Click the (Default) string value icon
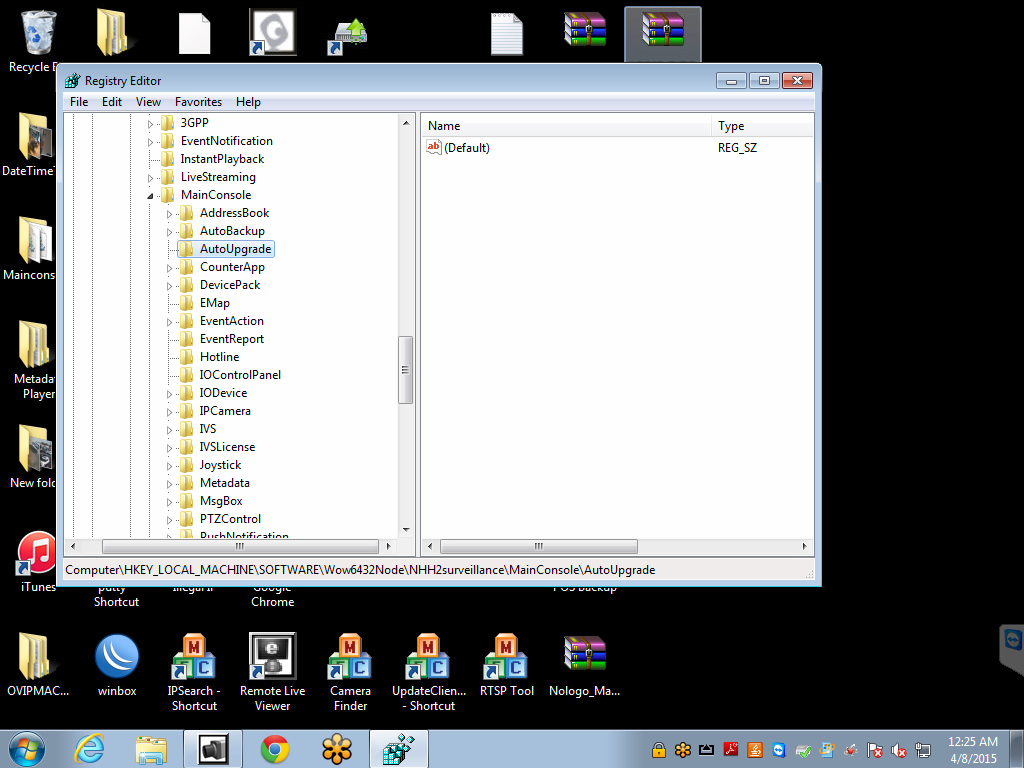 434,147
